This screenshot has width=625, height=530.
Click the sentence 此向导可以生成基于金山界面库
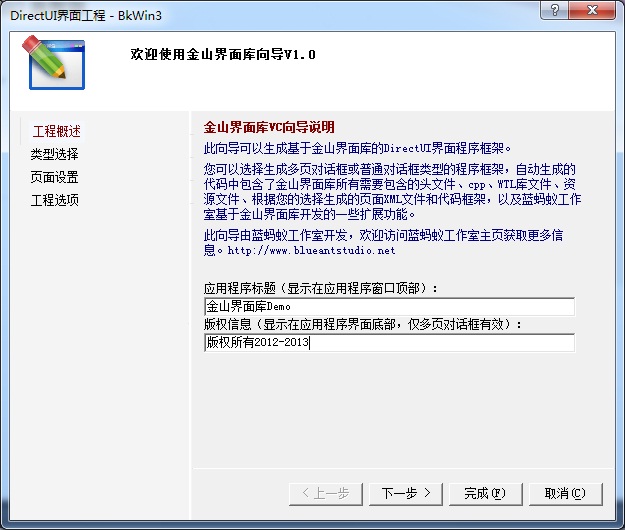point(357,148)
